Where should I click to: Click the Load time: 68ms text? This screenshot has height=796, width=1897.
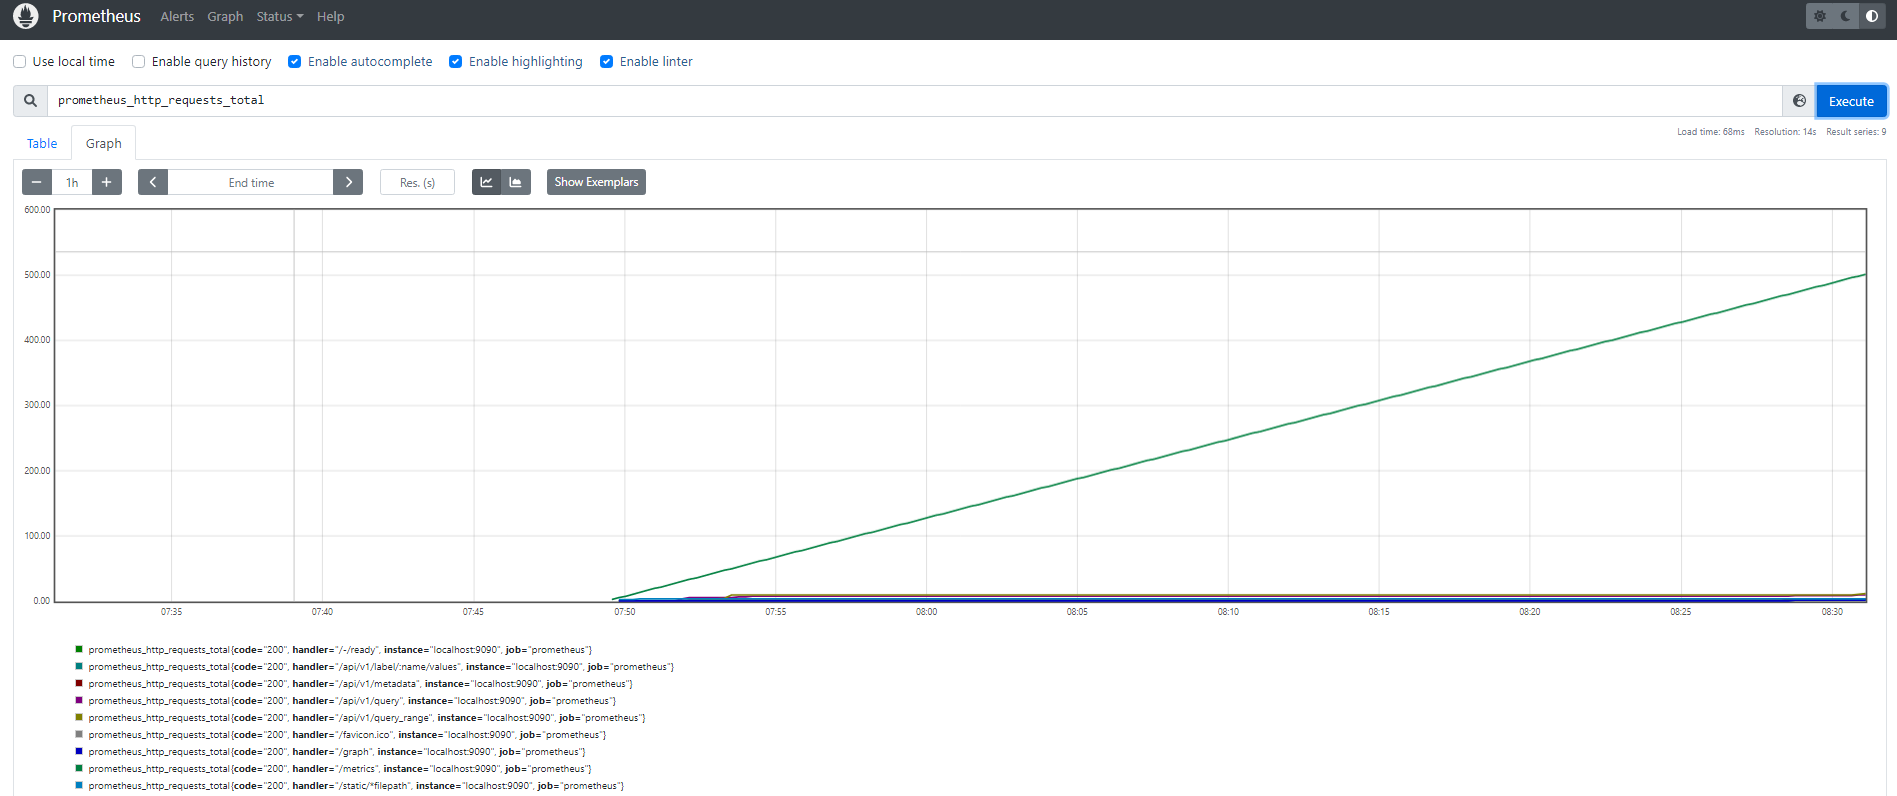tap(1710, 132)
